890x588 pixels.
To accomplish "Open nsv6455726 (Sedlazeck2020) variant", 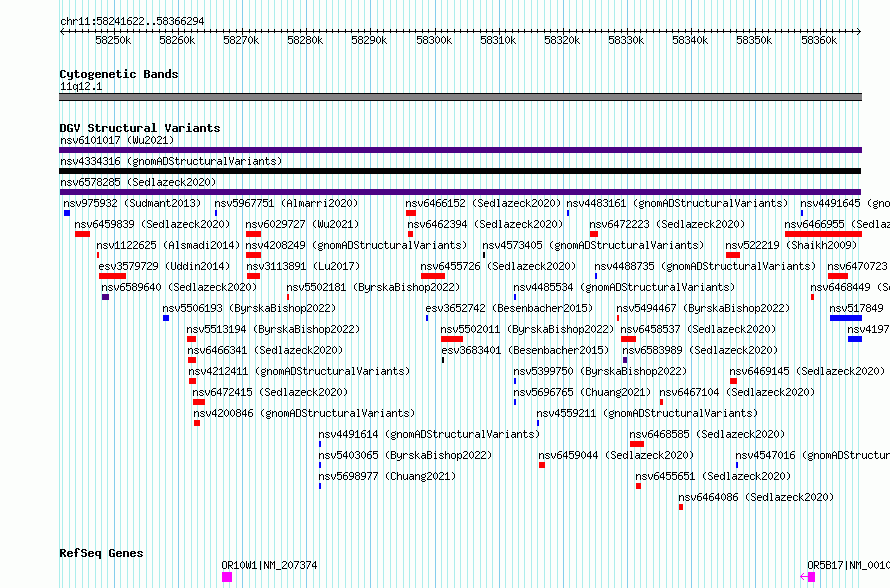I will pos(498,266).
